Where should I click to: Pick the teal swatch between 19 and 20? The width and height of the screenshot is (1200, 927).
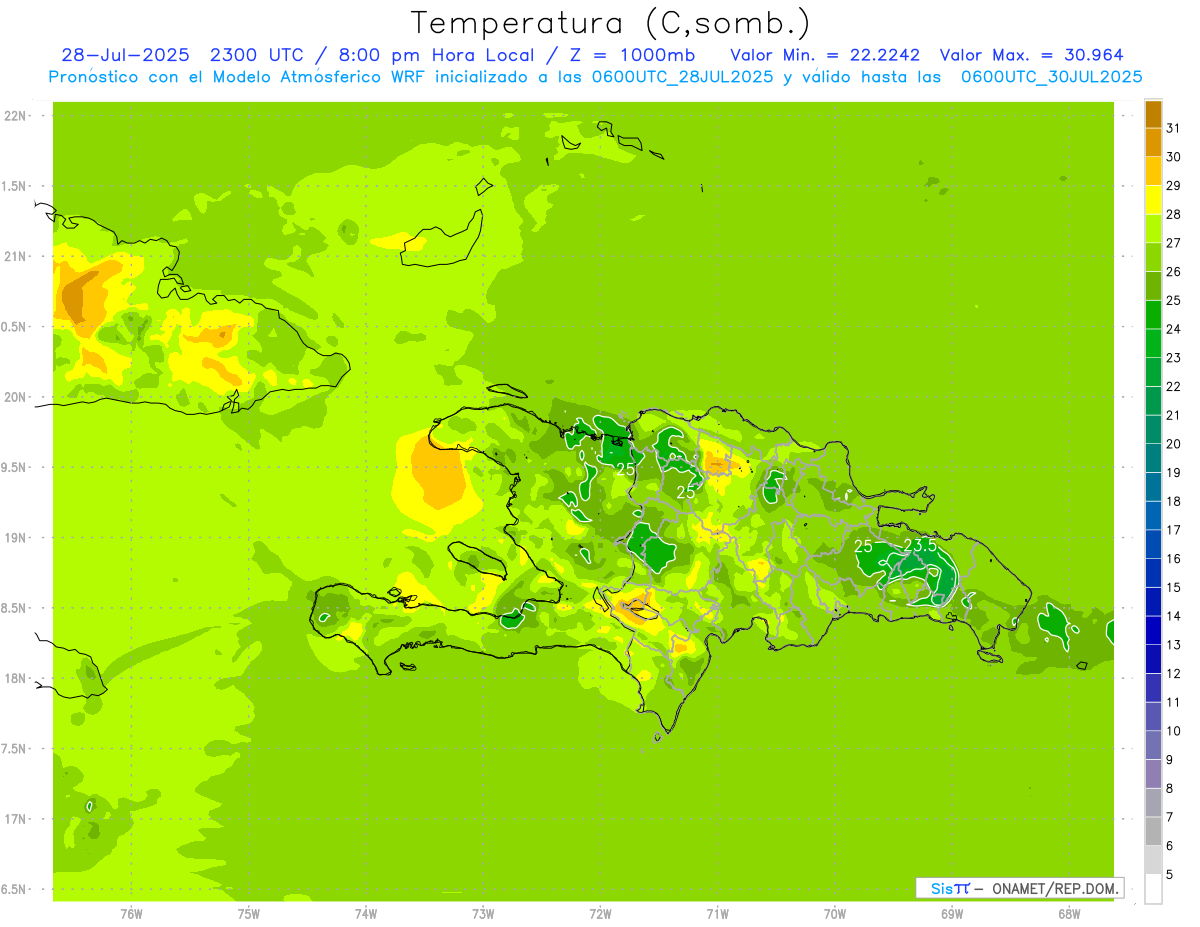(1153, 458)
